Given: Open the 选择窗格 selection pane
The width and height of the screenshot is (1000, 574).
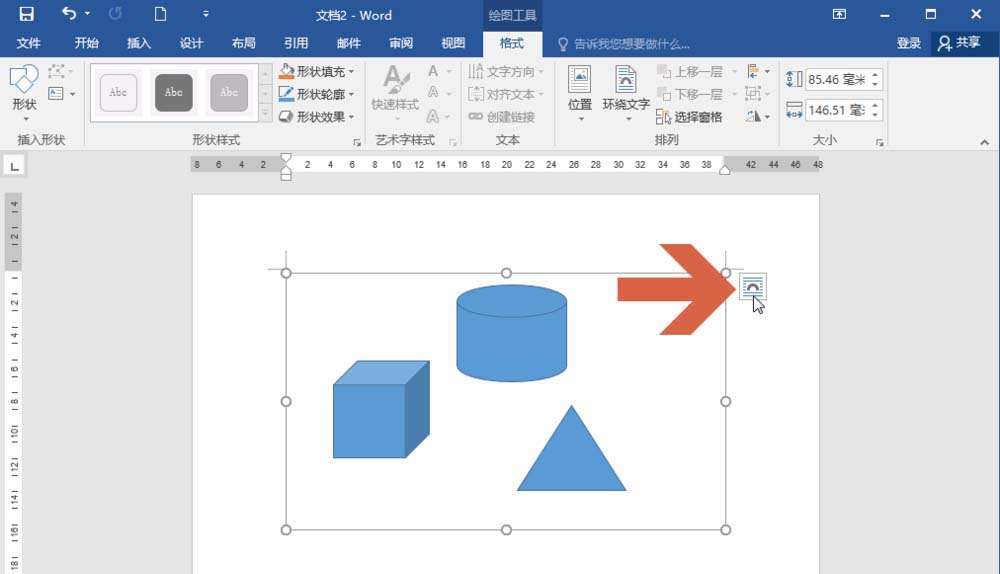Looking at the screenshot, I should click(689, 117).
